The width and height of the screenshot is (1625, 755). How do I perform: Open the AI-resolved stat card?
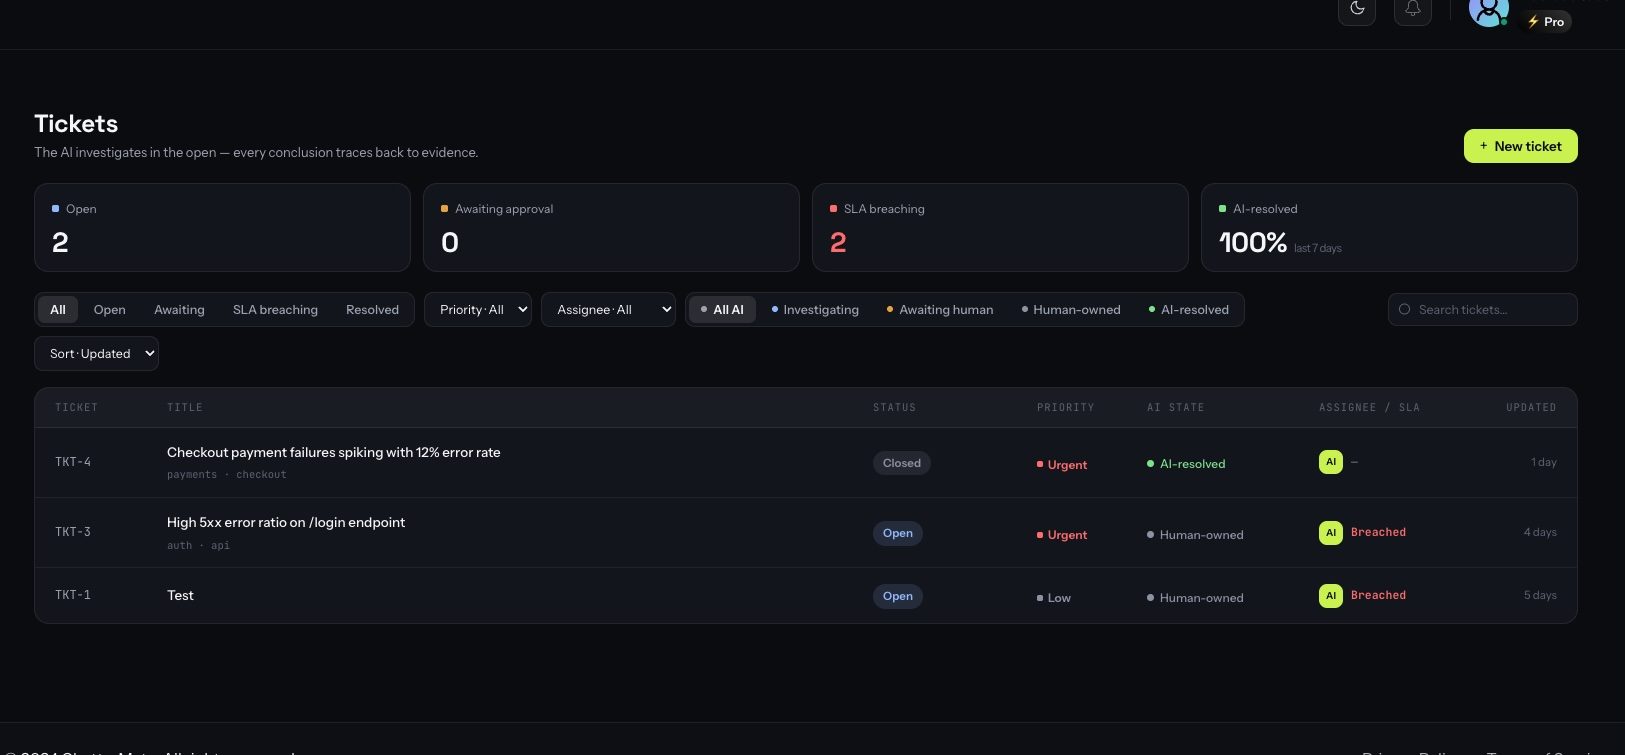1389,227
